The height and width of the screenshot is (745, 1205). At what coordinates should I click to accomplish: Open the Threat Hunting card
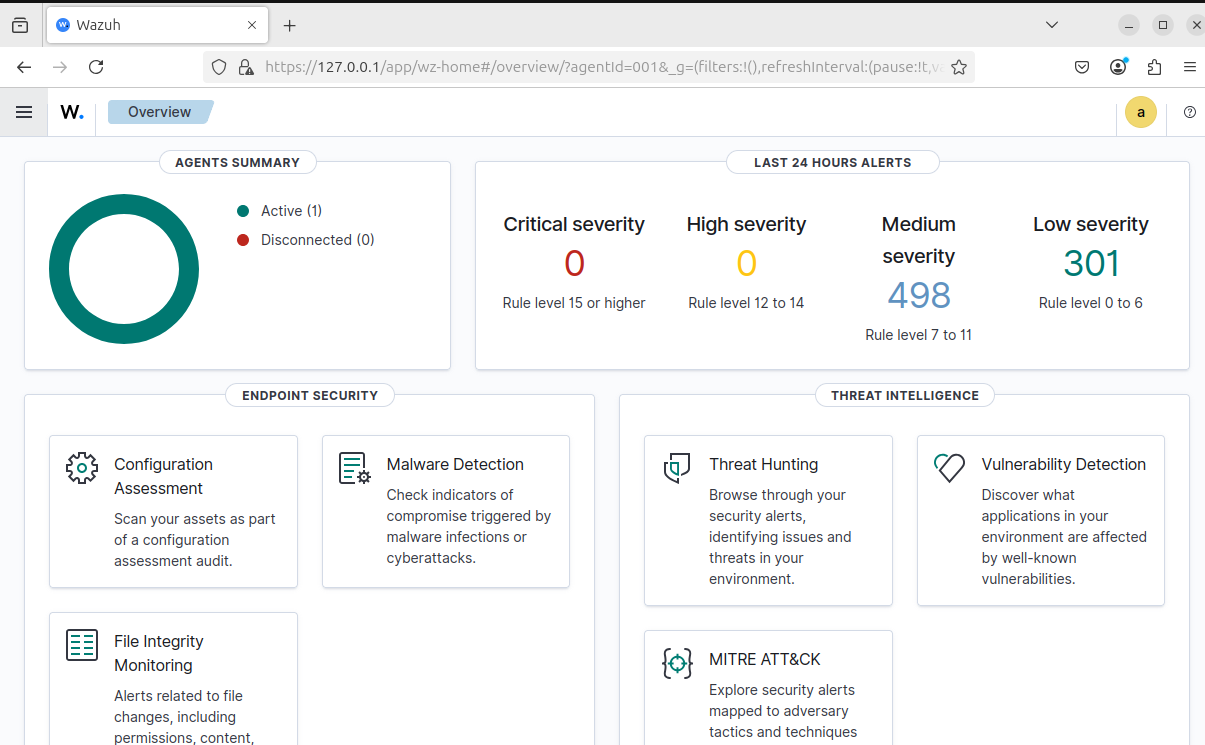click(x=768, y=520)
